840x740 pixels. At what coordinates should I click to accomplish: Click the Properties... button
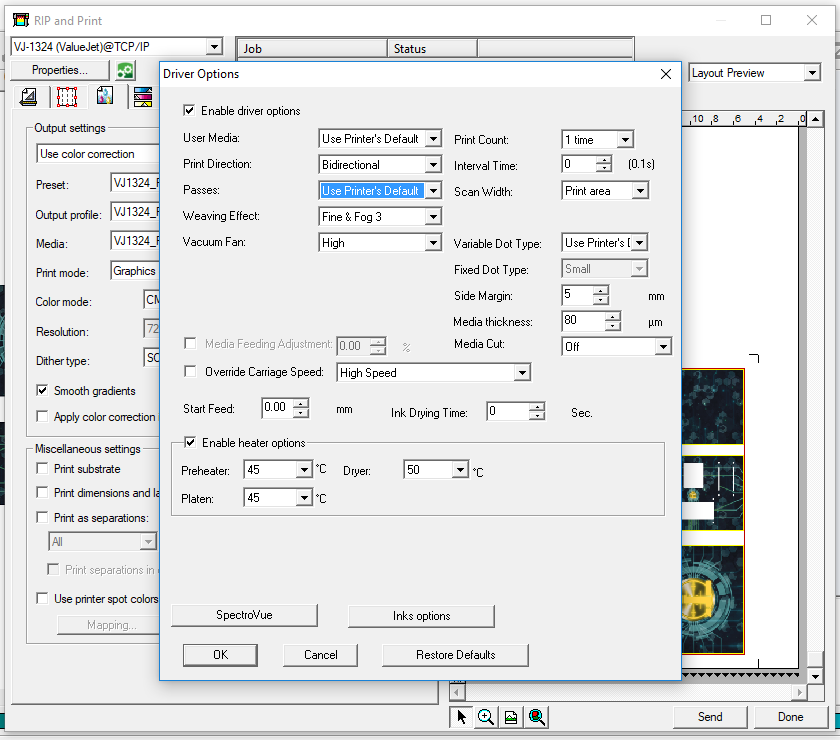59,70
